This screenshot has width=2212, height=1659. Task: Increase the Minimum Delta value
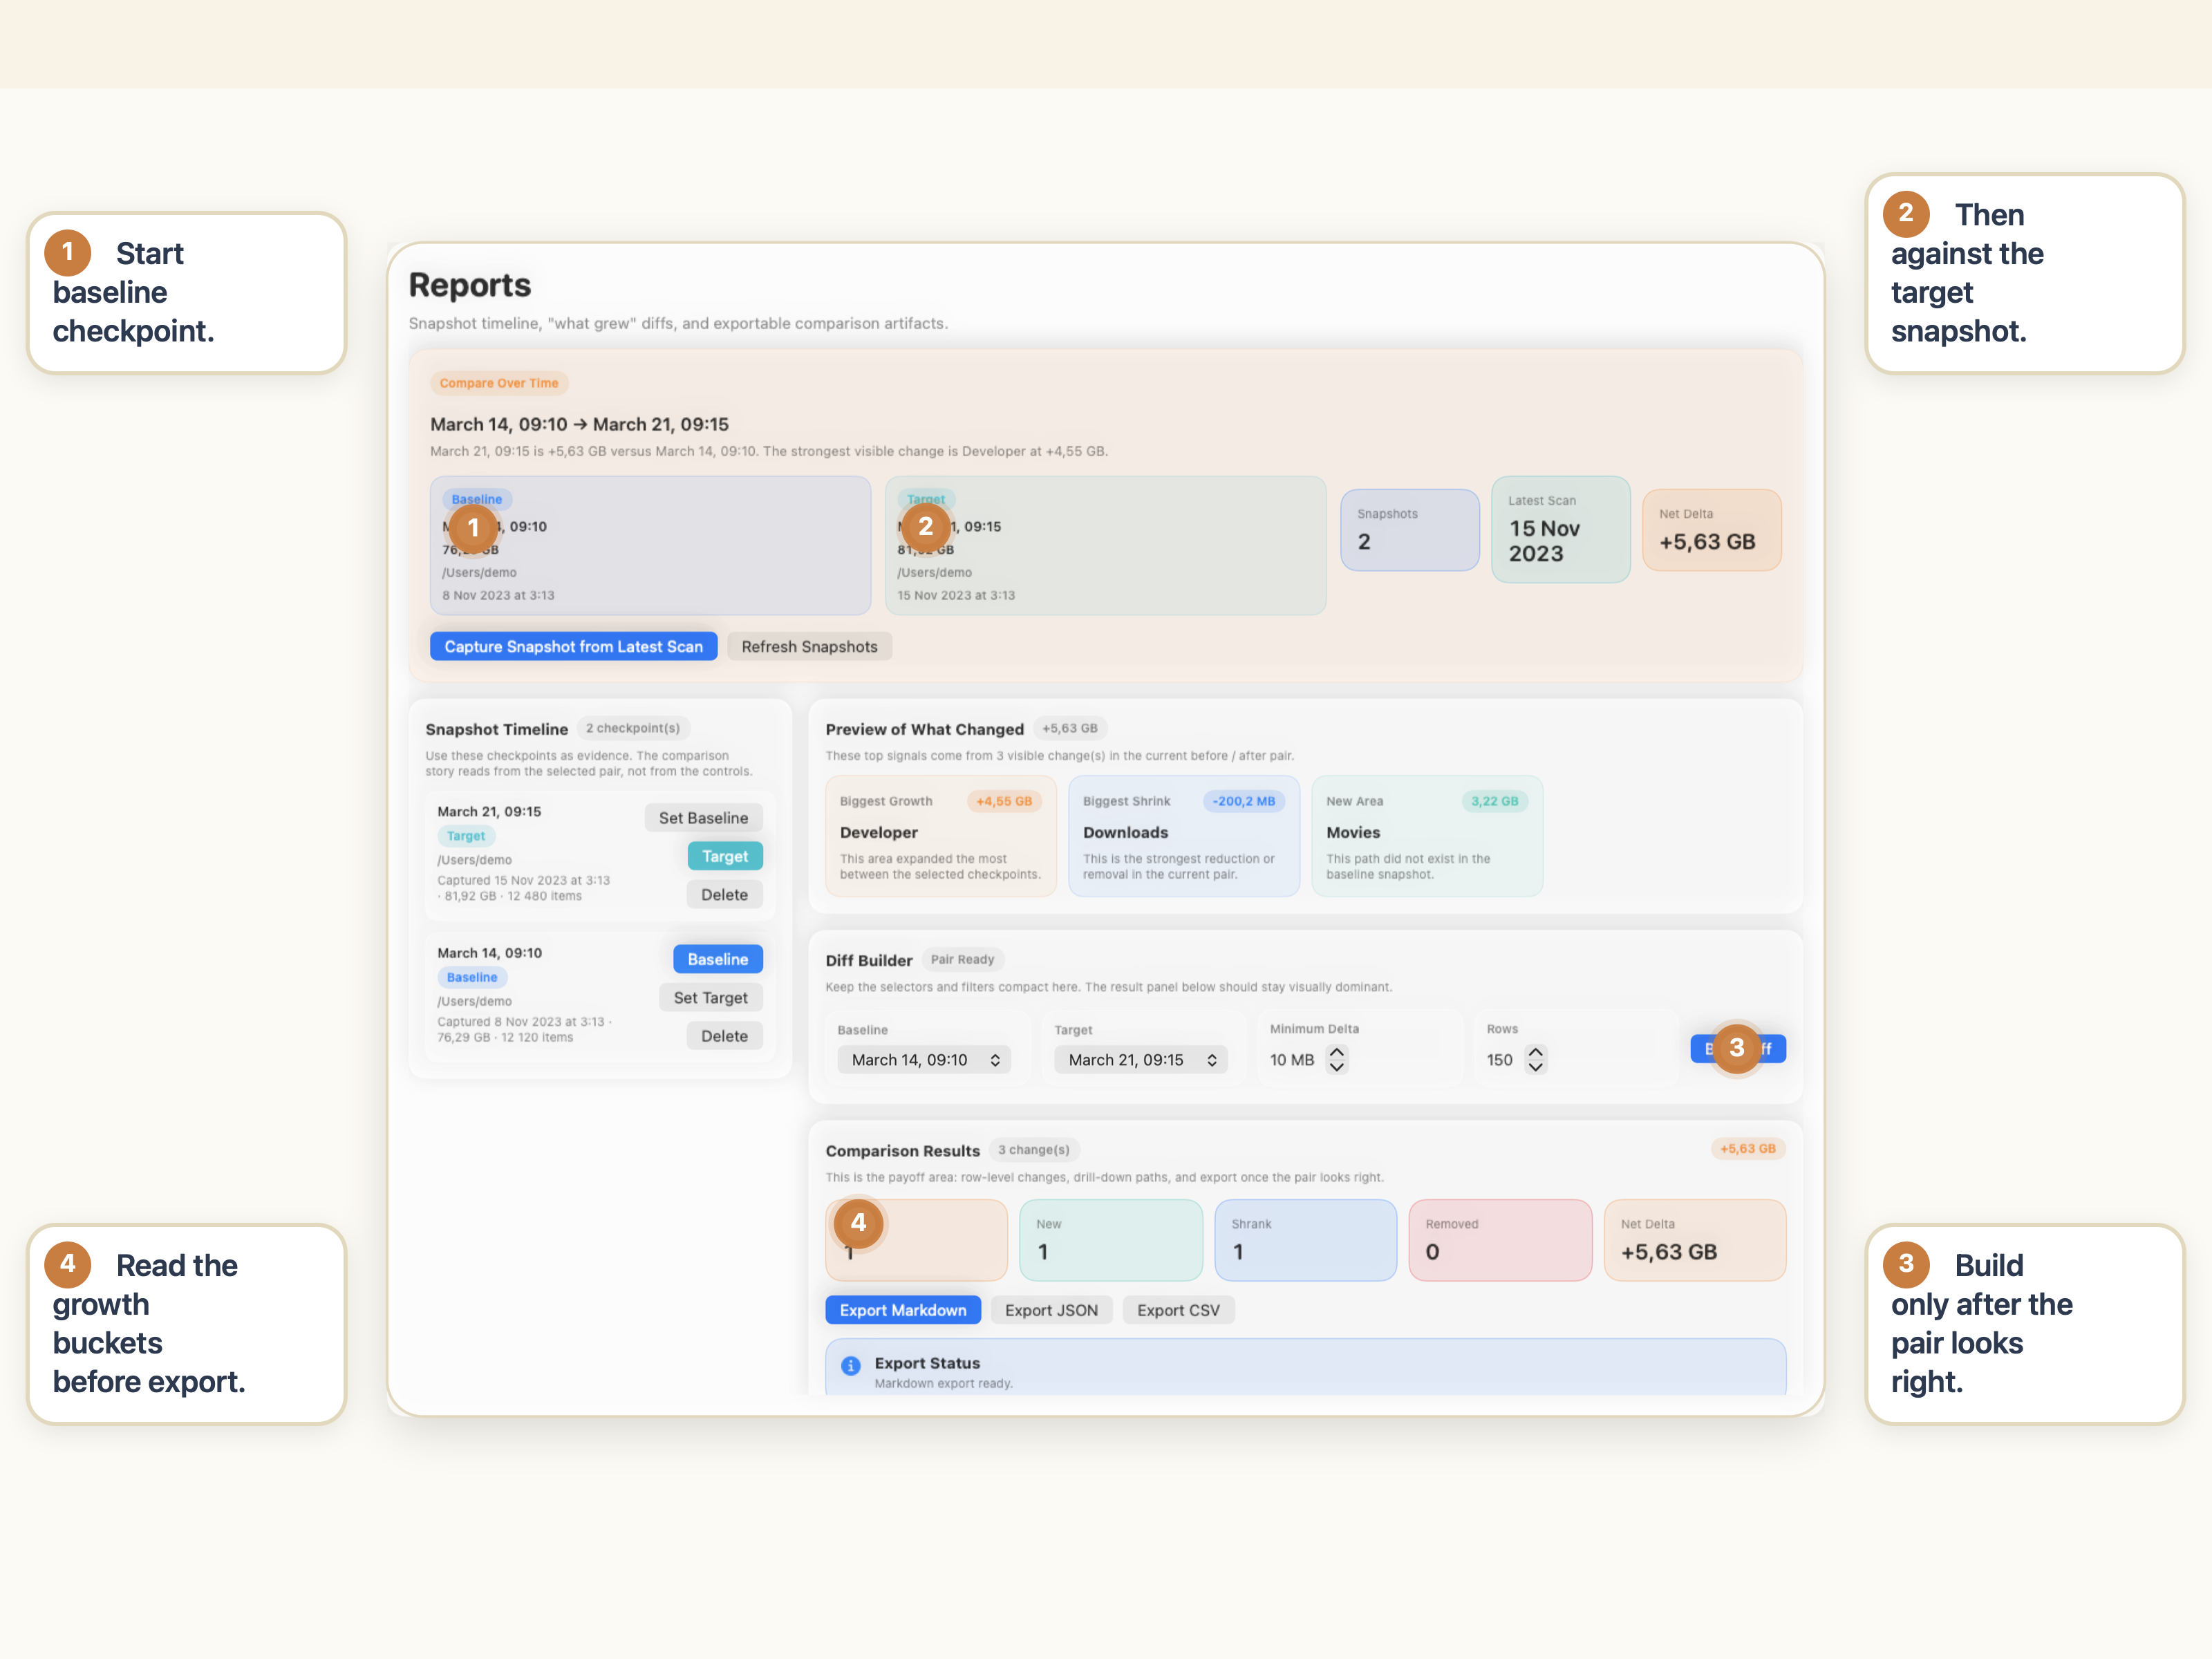(x=1337, y=1052)
